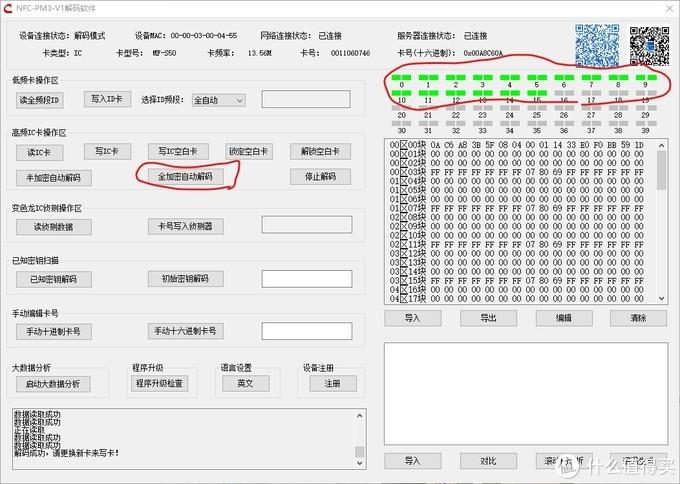
Task: Focus the input field in 手动编辑卡号 section
Action: click(307, 331)
